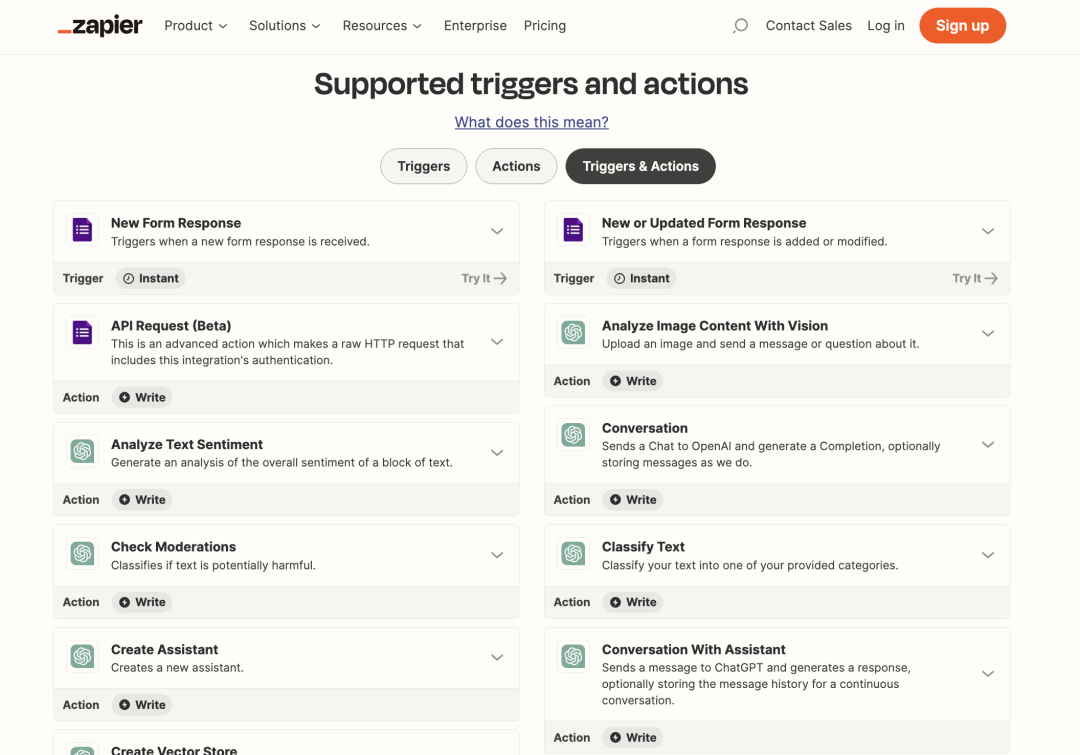Expand the Check Moderations card
The height and width of the screenshot is (755, 1080).
(x=497, y=555)
